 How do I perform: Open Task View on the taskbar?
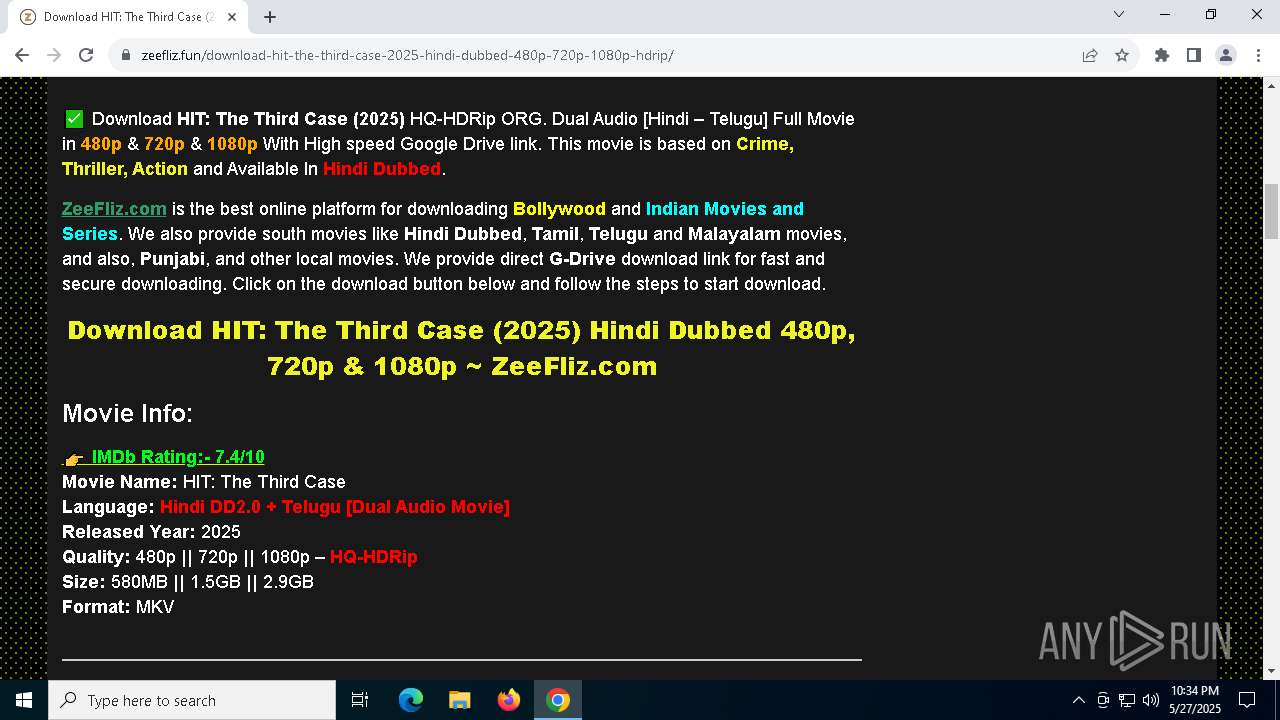360,700
